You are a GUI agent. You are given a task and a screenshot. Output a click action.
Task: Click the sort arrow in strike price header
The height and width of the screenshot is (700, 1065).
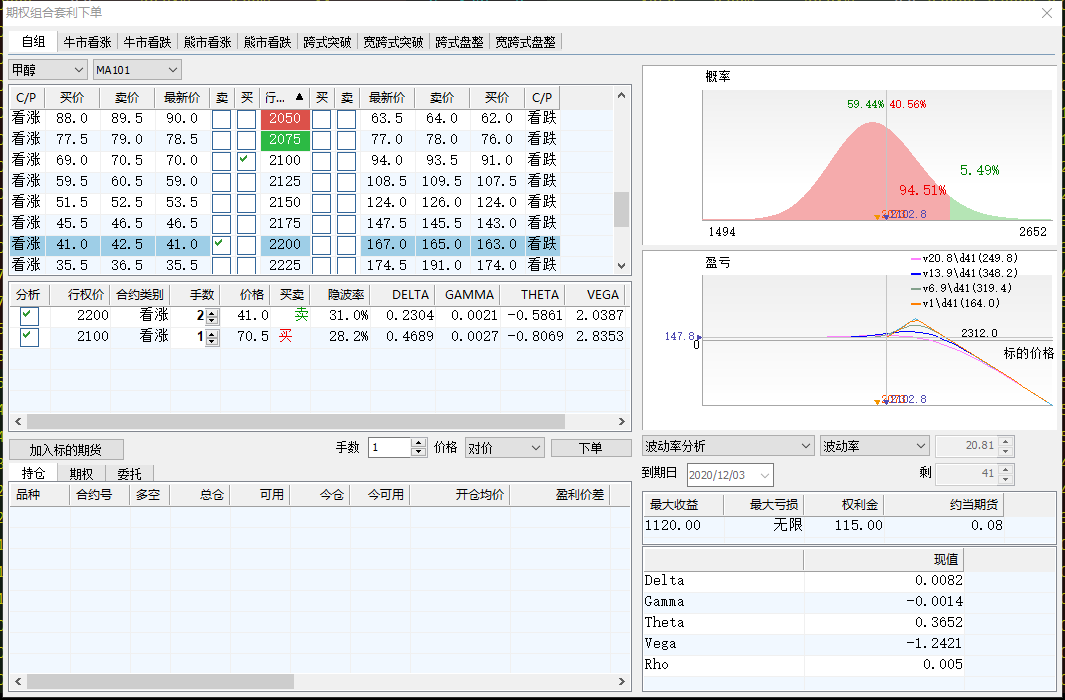(298, 98)
